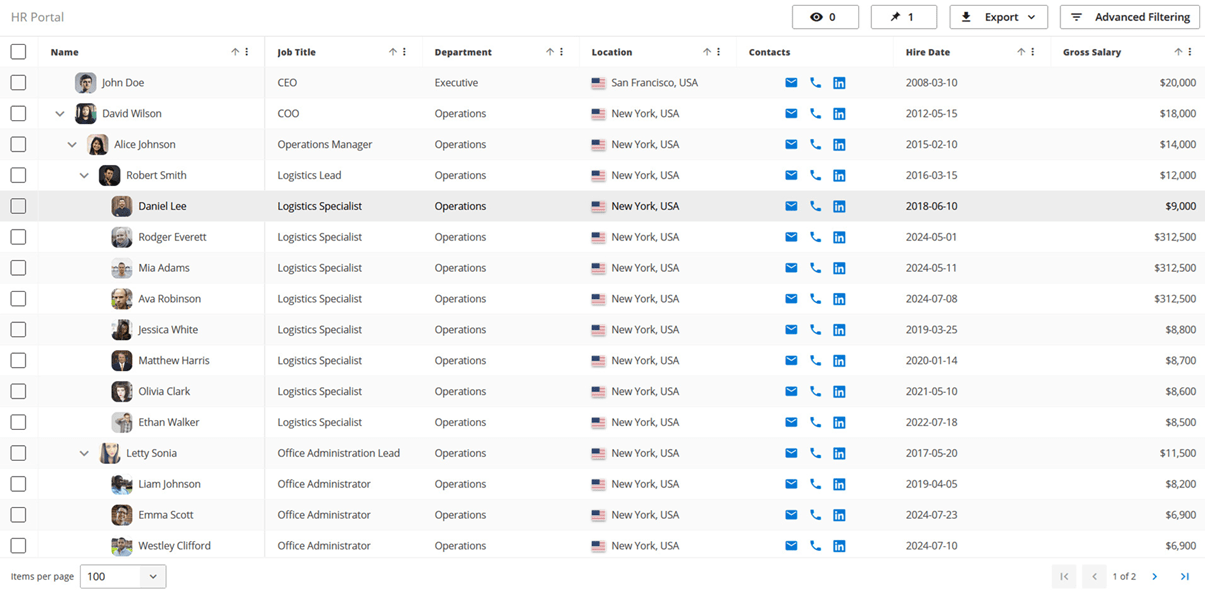Click the email icon for Letty Sonia

click(791, 453)
